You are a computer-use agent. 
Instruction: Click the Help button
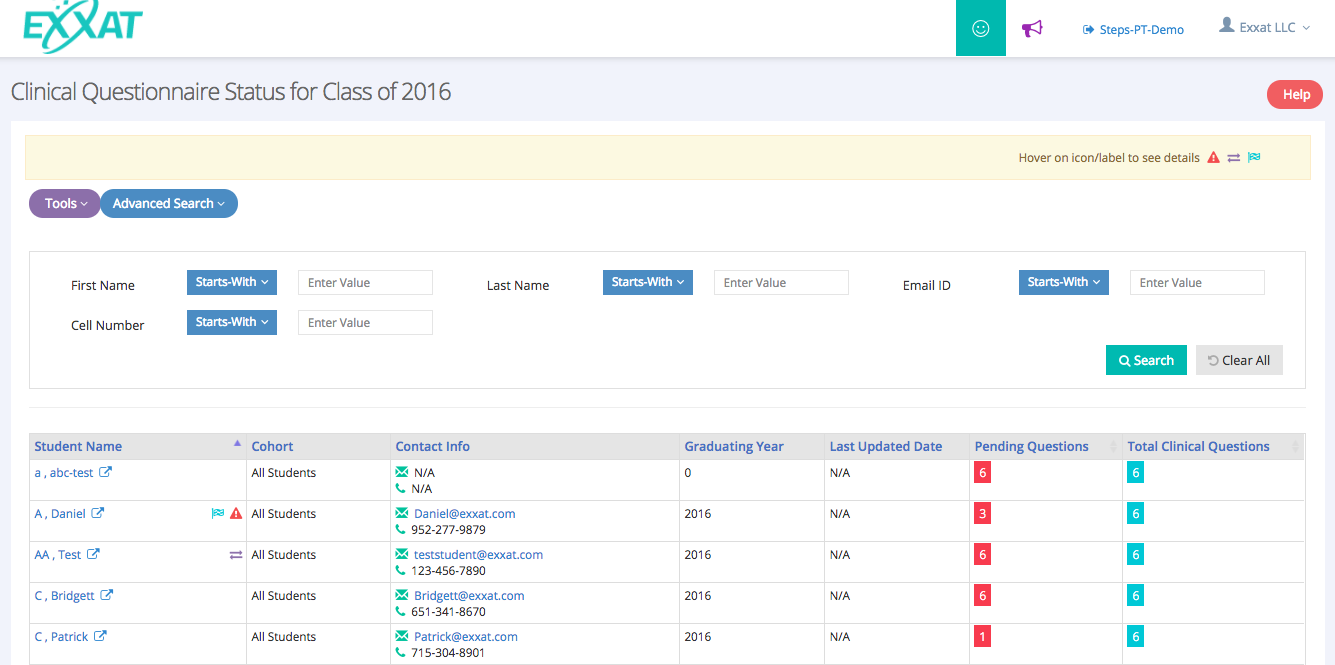point(1294,94)
